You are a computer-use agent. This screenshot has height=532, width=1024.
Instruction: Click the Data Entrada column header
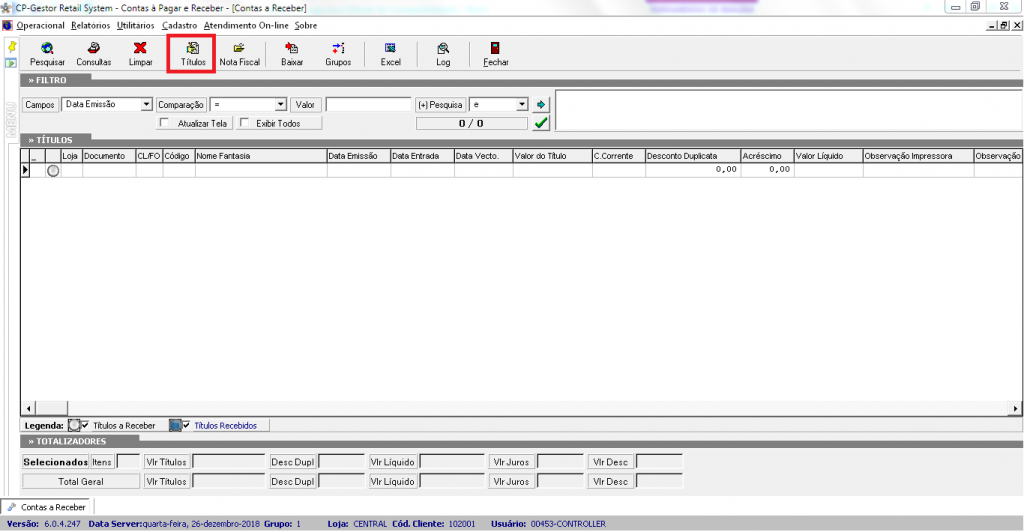pos(423,156)
